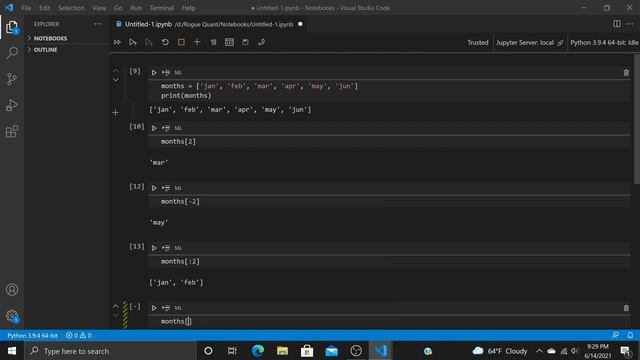Clear all cell outputs toolbar icon
Screen dimensions: 640x360
tap(213, 42)
